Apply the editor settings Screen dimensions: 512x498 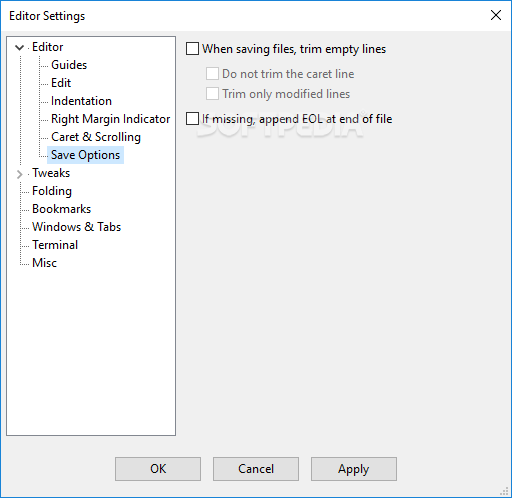(354, 469)
